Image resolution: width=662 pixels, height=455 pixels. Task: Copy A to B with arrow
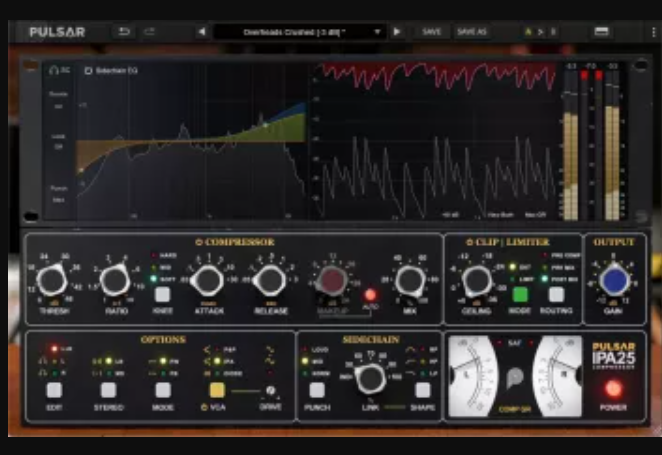pyautogui.click(x=540, y=32)
